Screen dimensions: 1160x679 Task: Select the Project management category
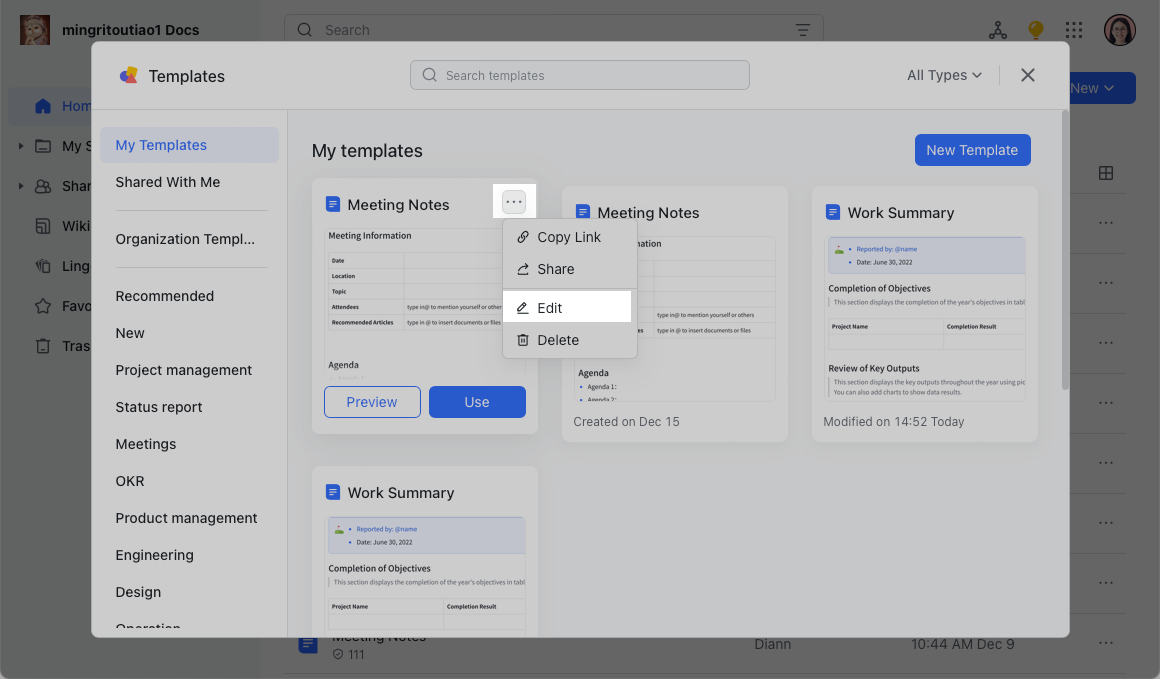[x=184, y=370]
